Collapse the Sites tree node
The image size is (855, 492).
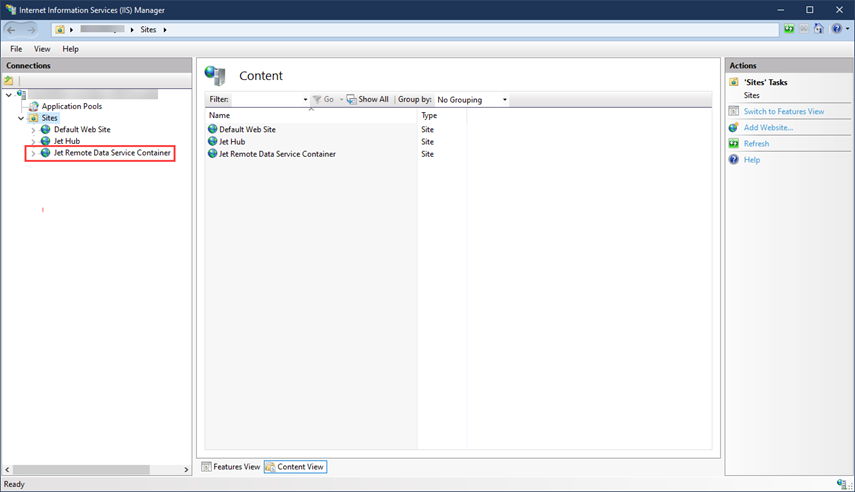coord(21,118)
